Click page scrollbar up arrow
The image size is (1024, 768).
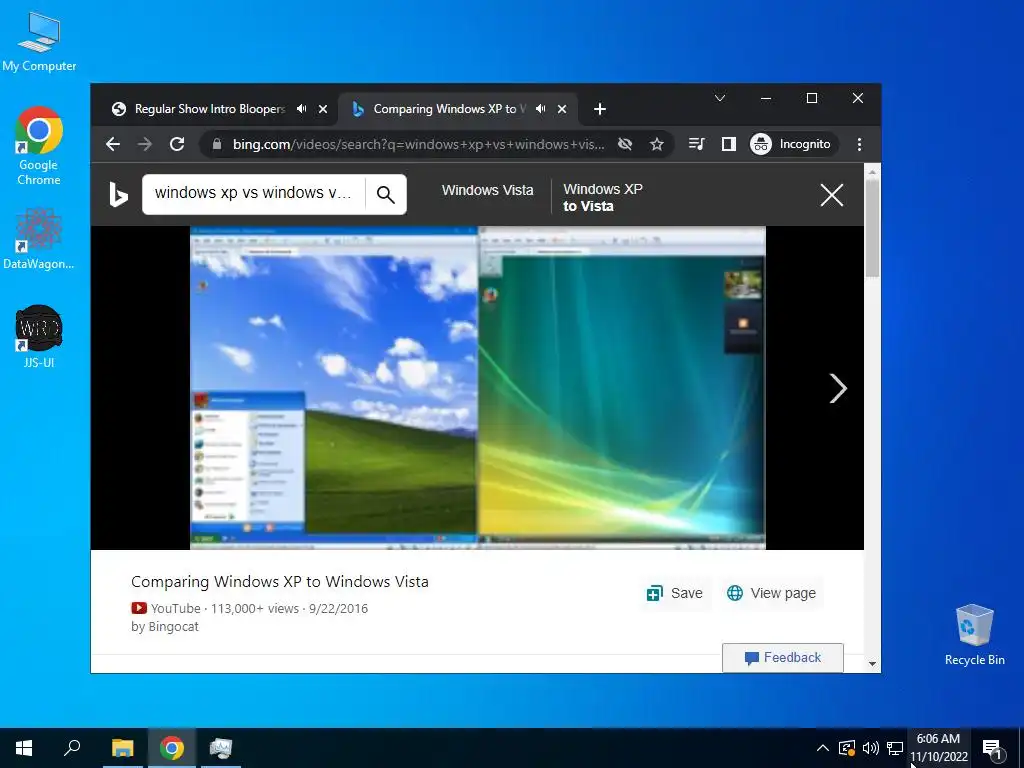(872, 172)
